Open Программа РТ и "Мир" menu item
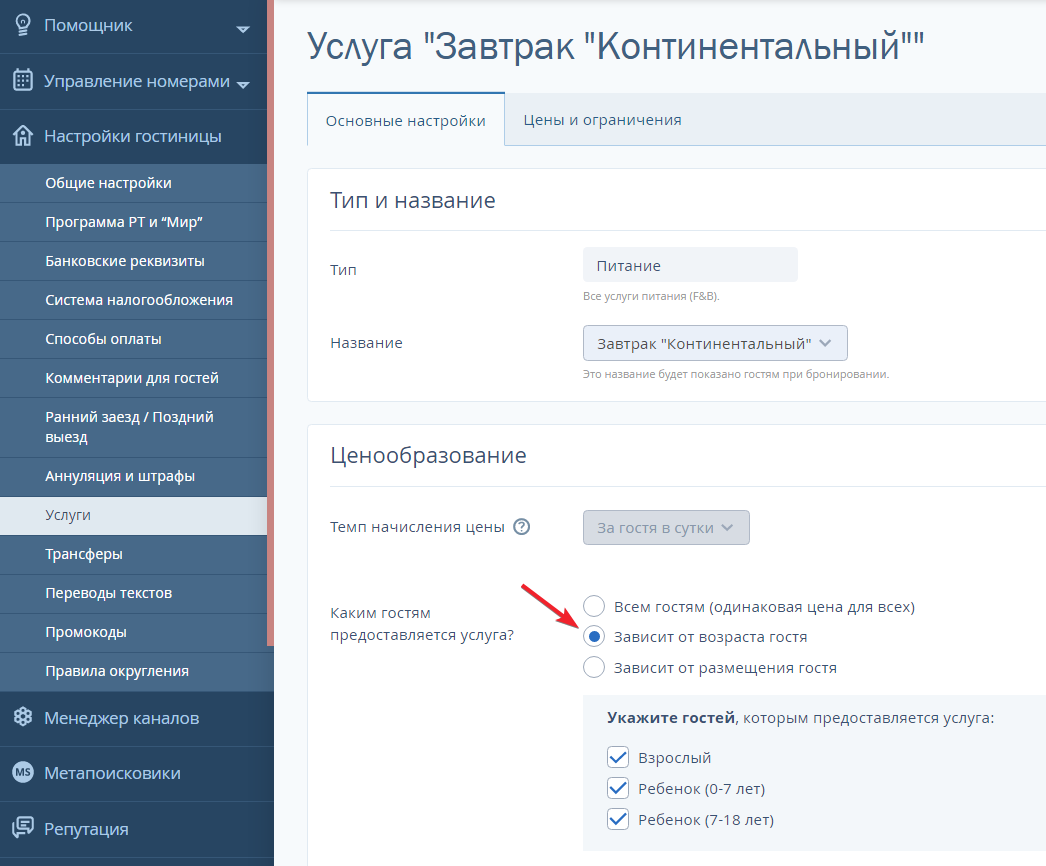 click(133, 222)
